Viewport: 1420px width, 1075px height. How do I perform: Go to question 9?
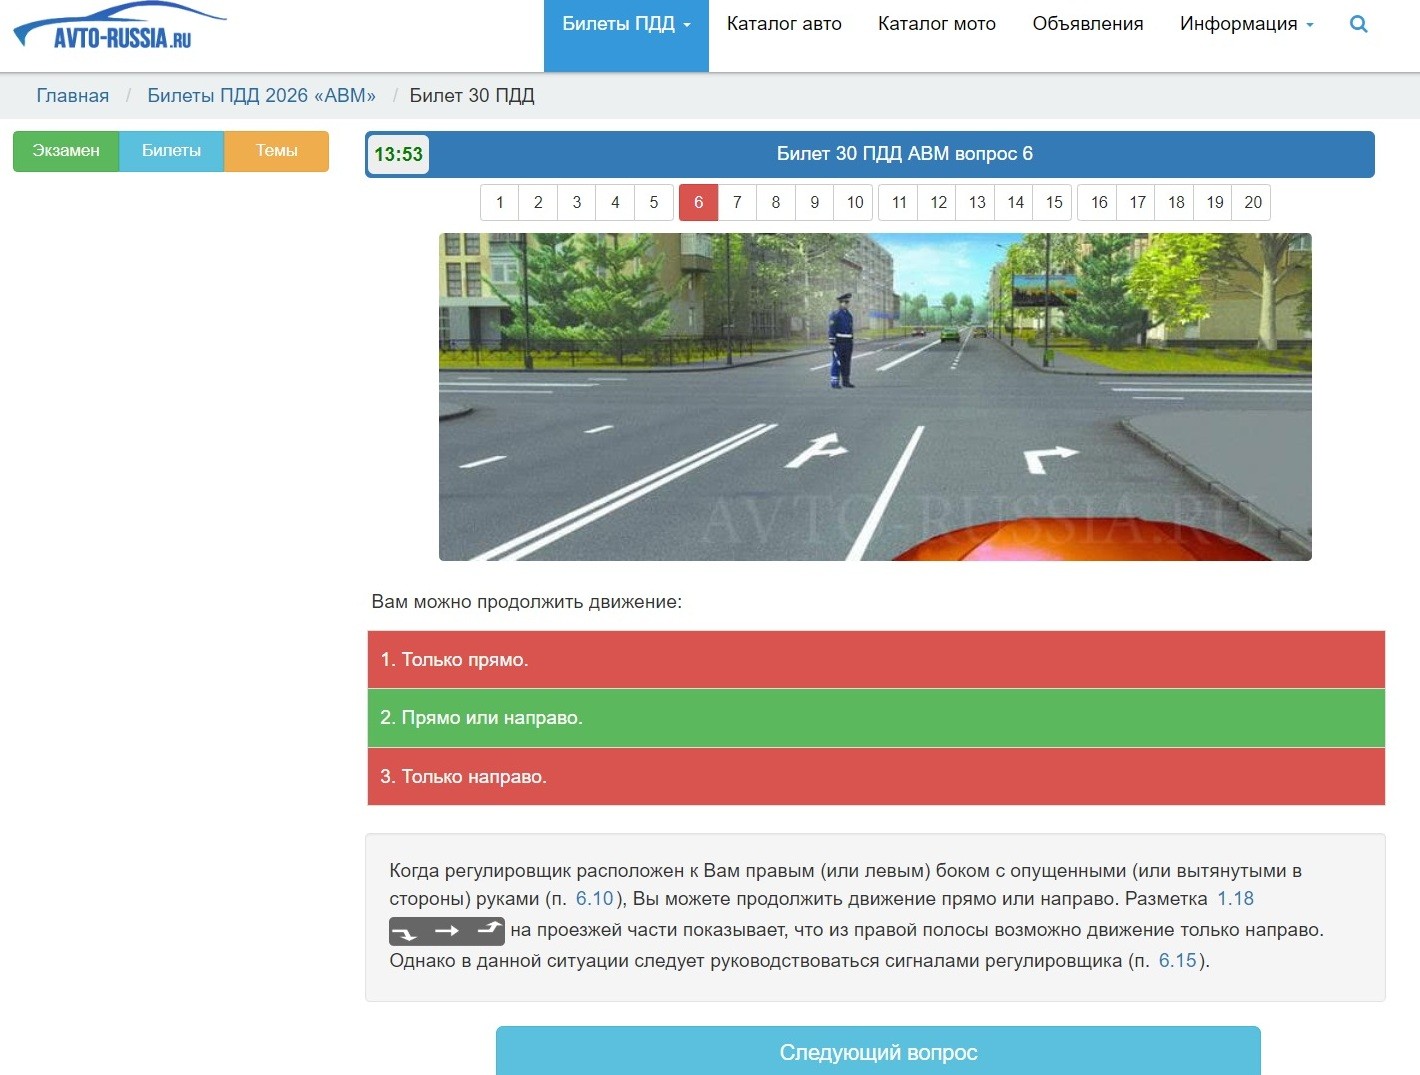click(815, 202)
